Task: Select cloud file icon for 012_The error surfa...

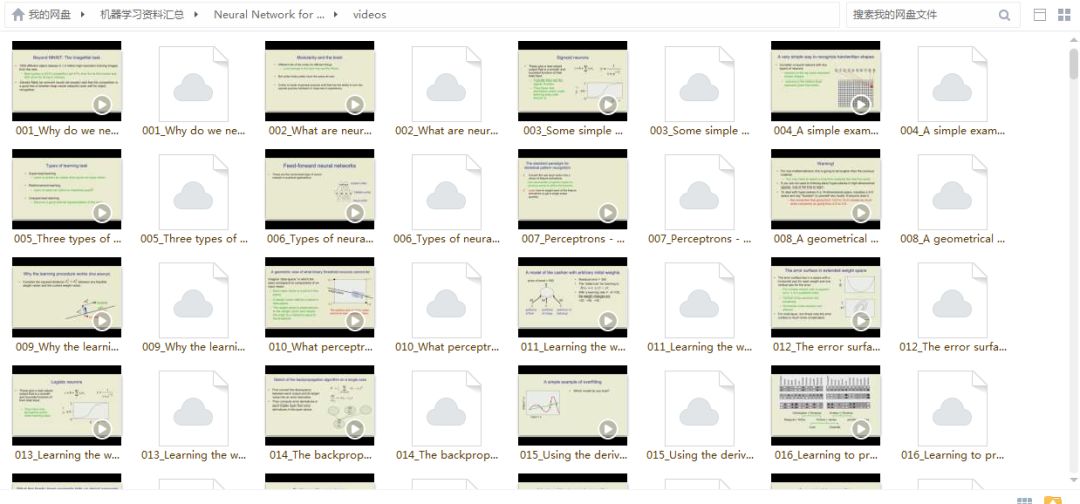Action: [952, 300]
